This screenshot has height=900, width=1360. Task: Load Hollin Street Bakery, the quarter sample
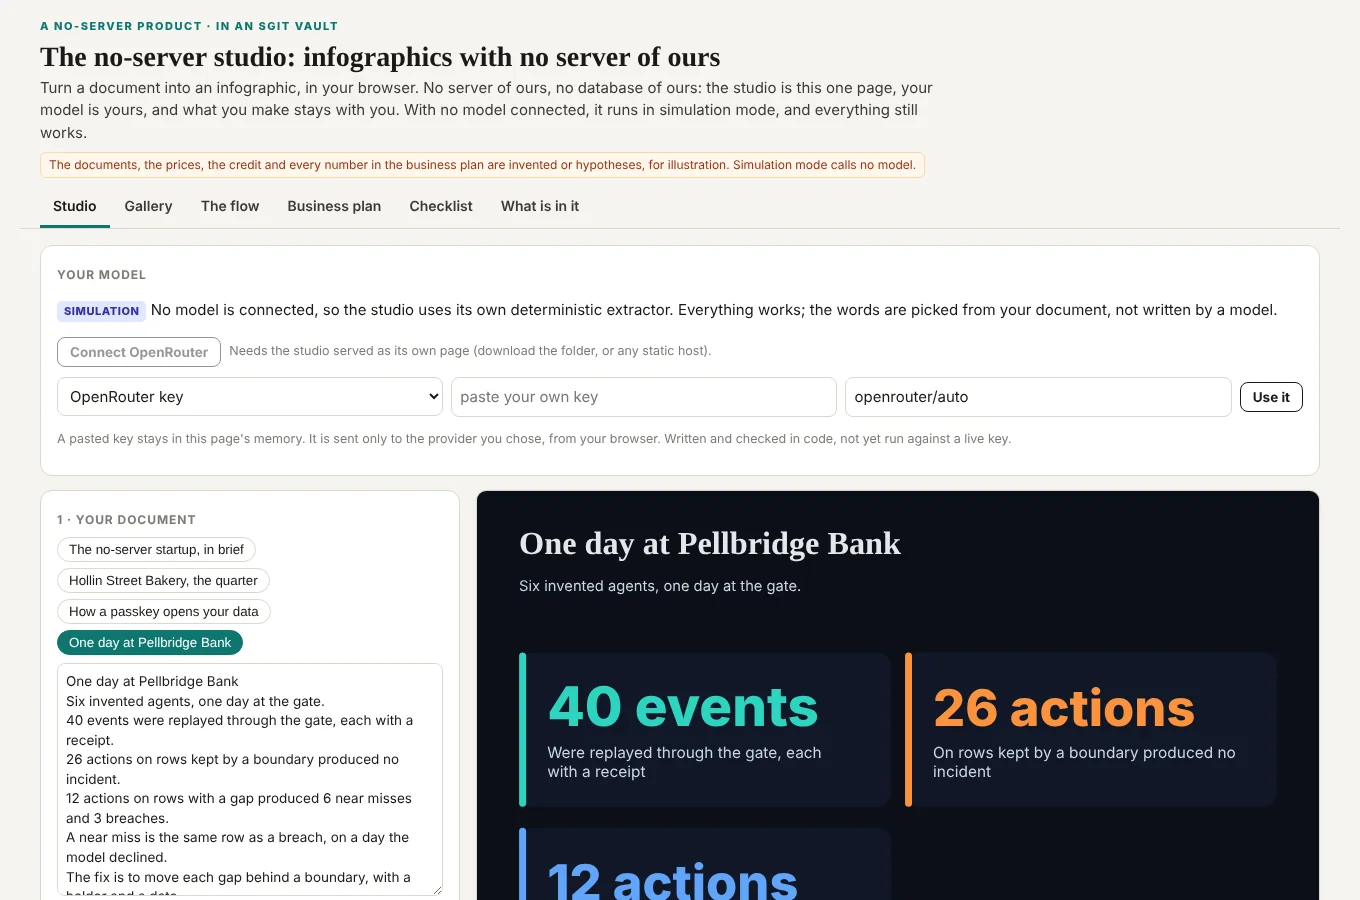(x=163, y=581)
